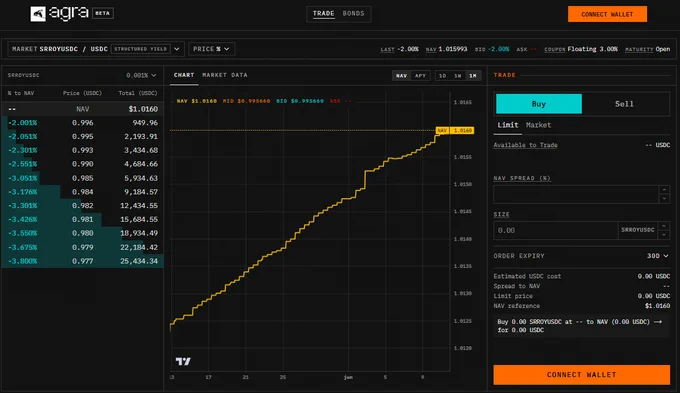Image resolution: width=680 pixels, height=393 pixels.
Task: Click the arrow icon in order summary
Action: point(658,322)
